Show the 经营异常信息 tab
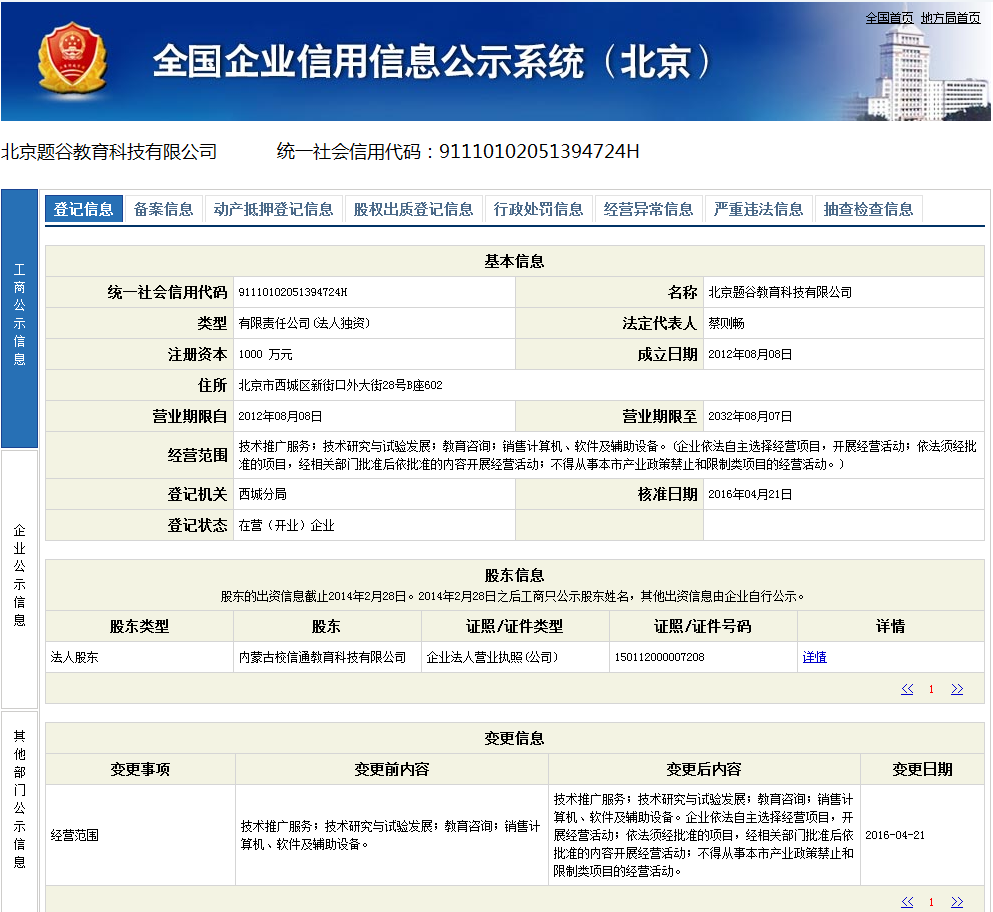The height and width of the screenshot is (912, 993). 649,209
